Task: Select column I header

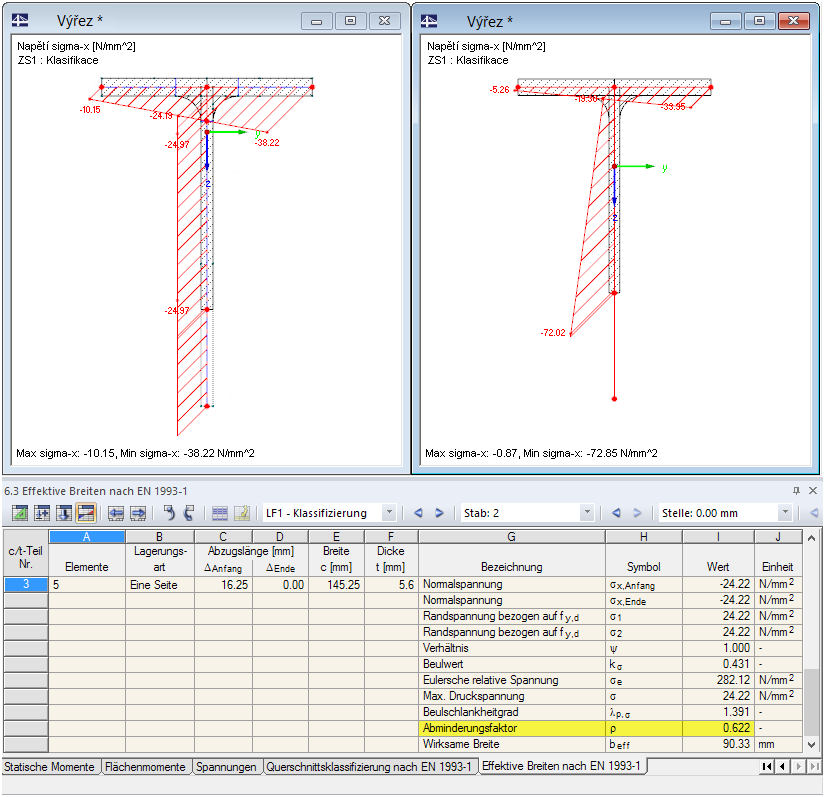Action: point(718,537)
